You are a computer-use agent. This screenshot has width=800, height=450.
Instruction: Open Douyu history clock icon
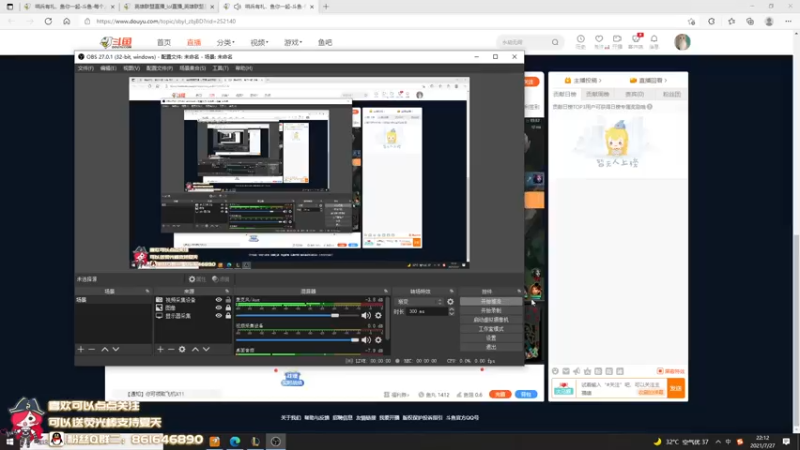581,41
